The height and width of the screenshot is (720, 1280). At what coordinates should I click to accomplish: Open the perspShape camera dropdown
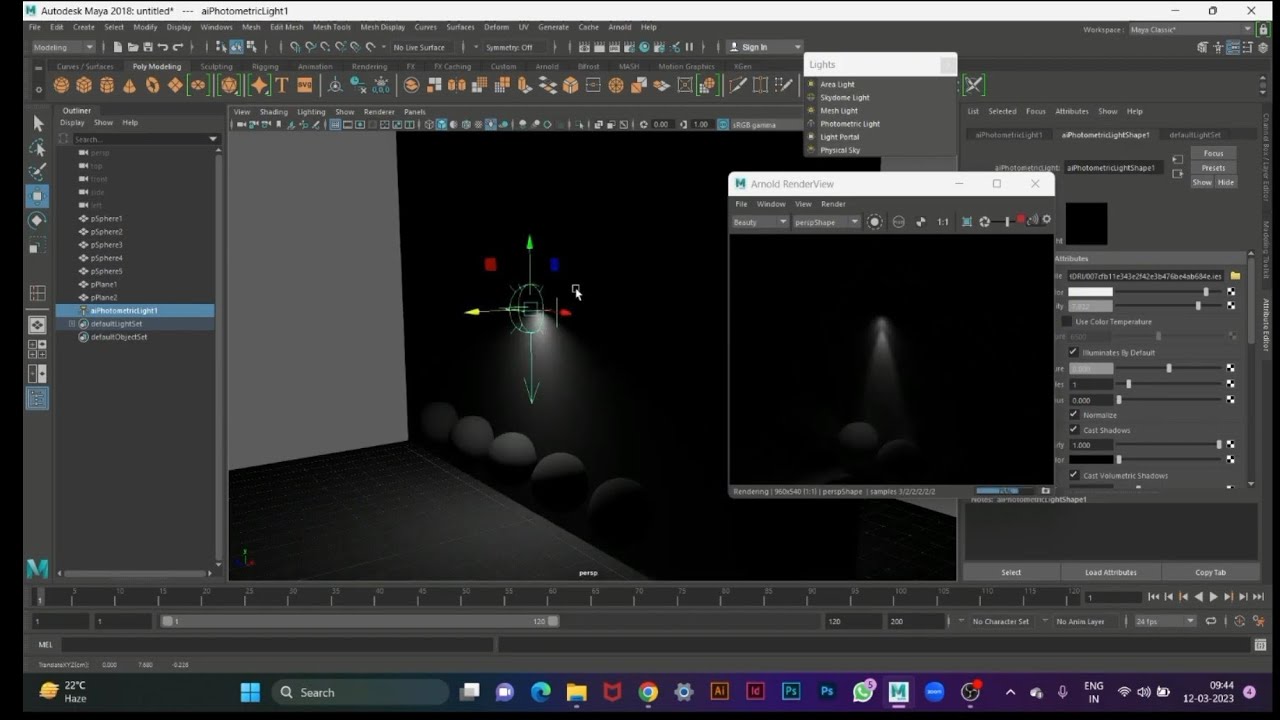click(x=826, y=222)
